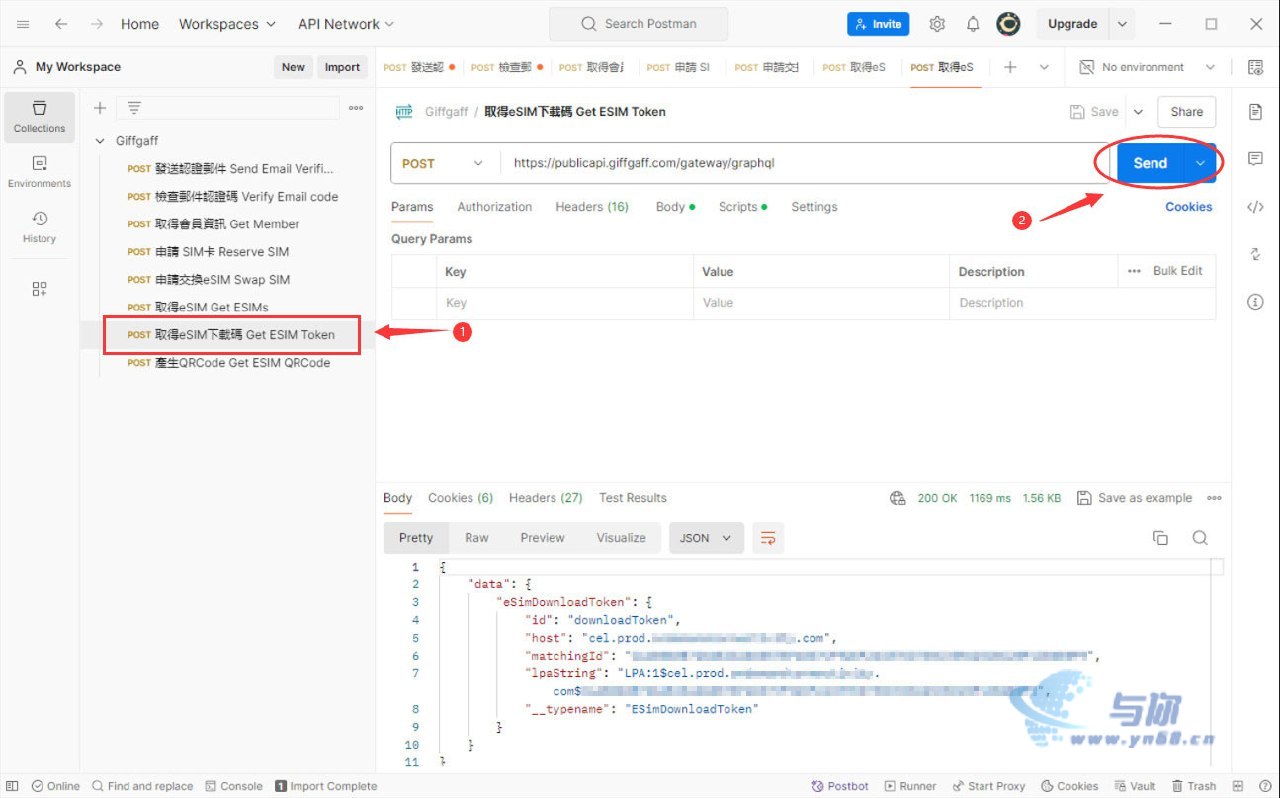Open the environment quick look icon

(1255, 67)
